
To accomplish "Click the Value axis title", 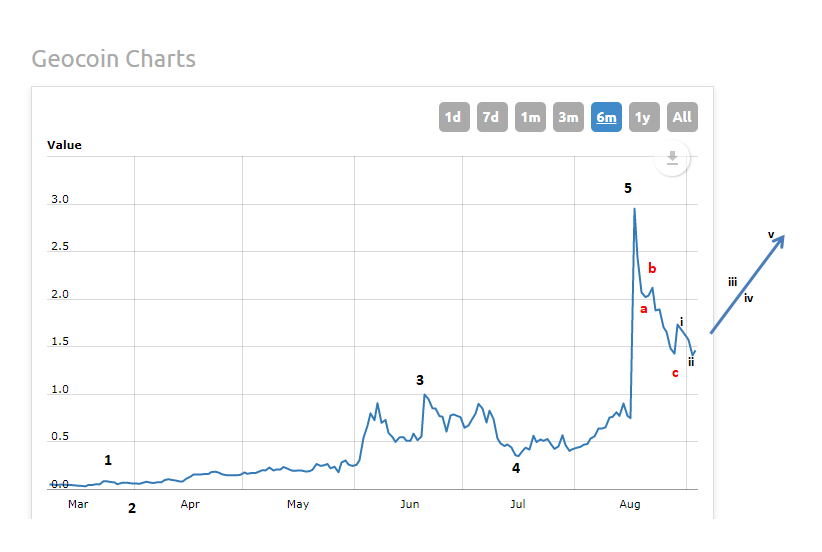I will [64, 145].
